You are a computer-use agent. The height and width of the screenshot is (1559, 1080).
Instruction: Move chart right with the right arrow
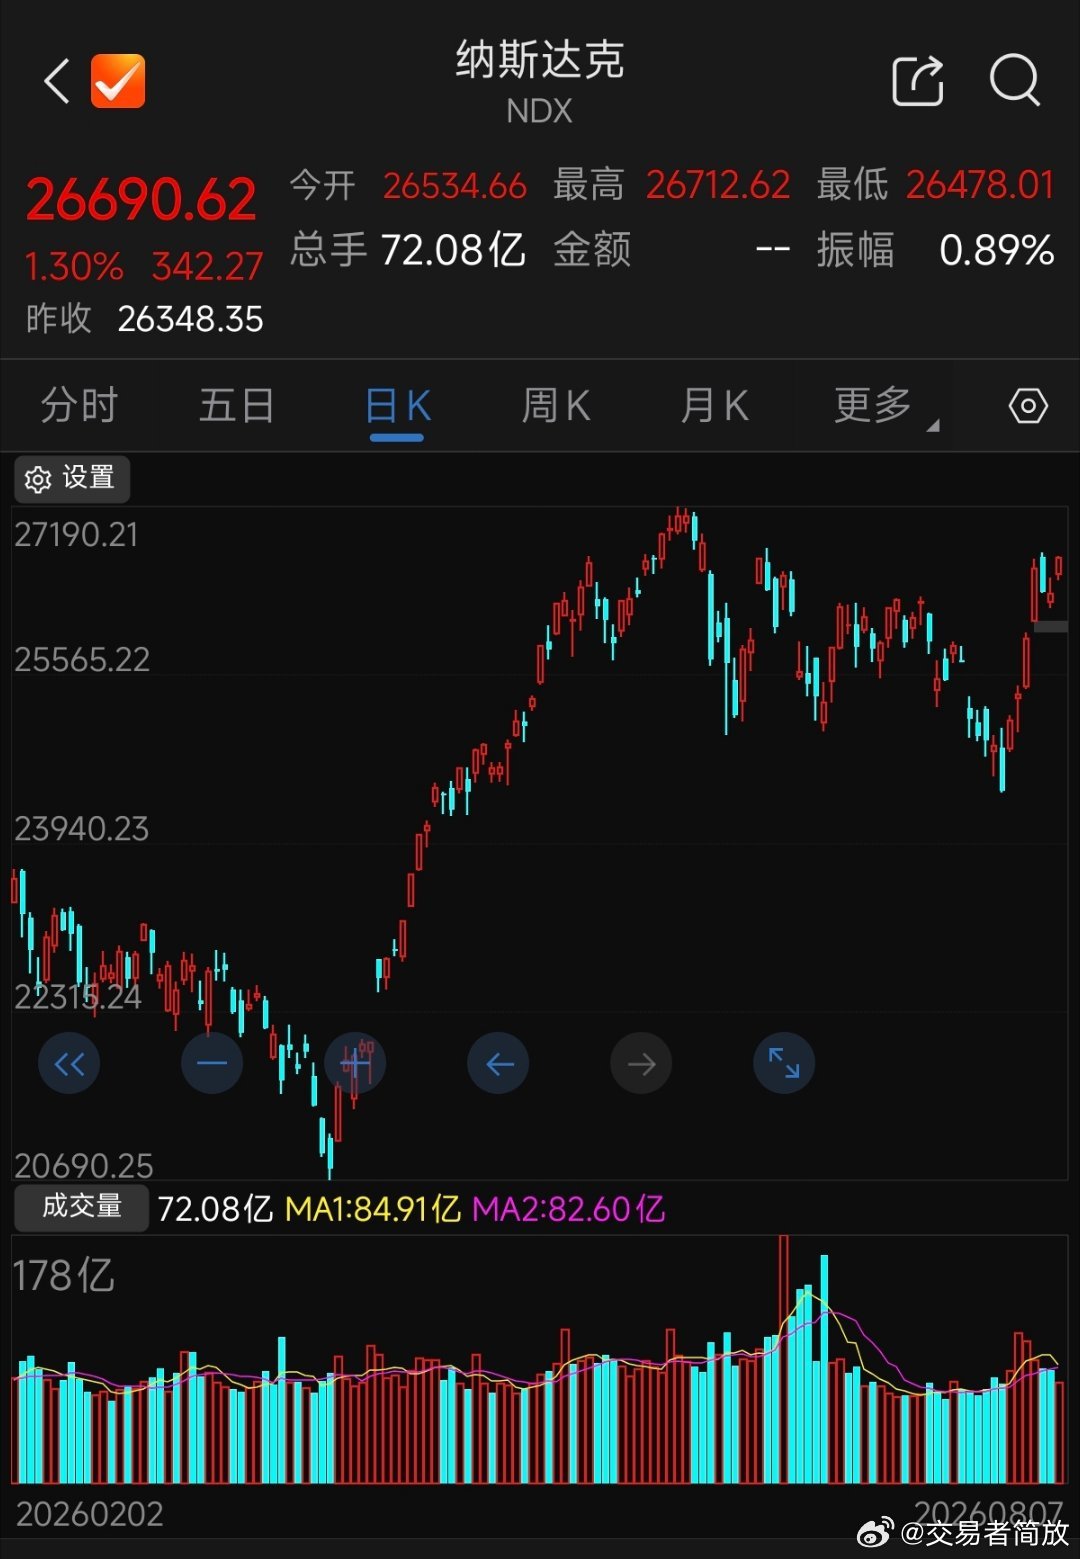(641, 1063)
